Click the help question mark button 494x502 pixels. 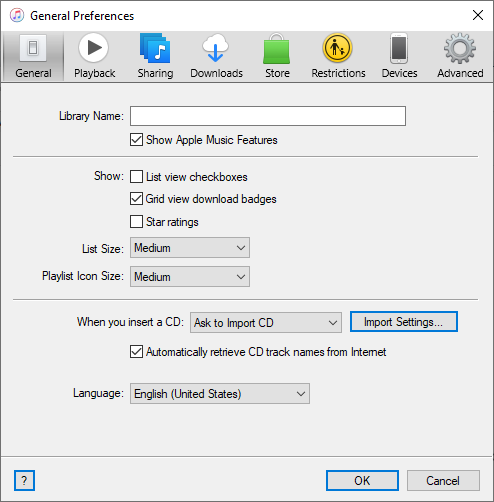[x=24, y=480]
